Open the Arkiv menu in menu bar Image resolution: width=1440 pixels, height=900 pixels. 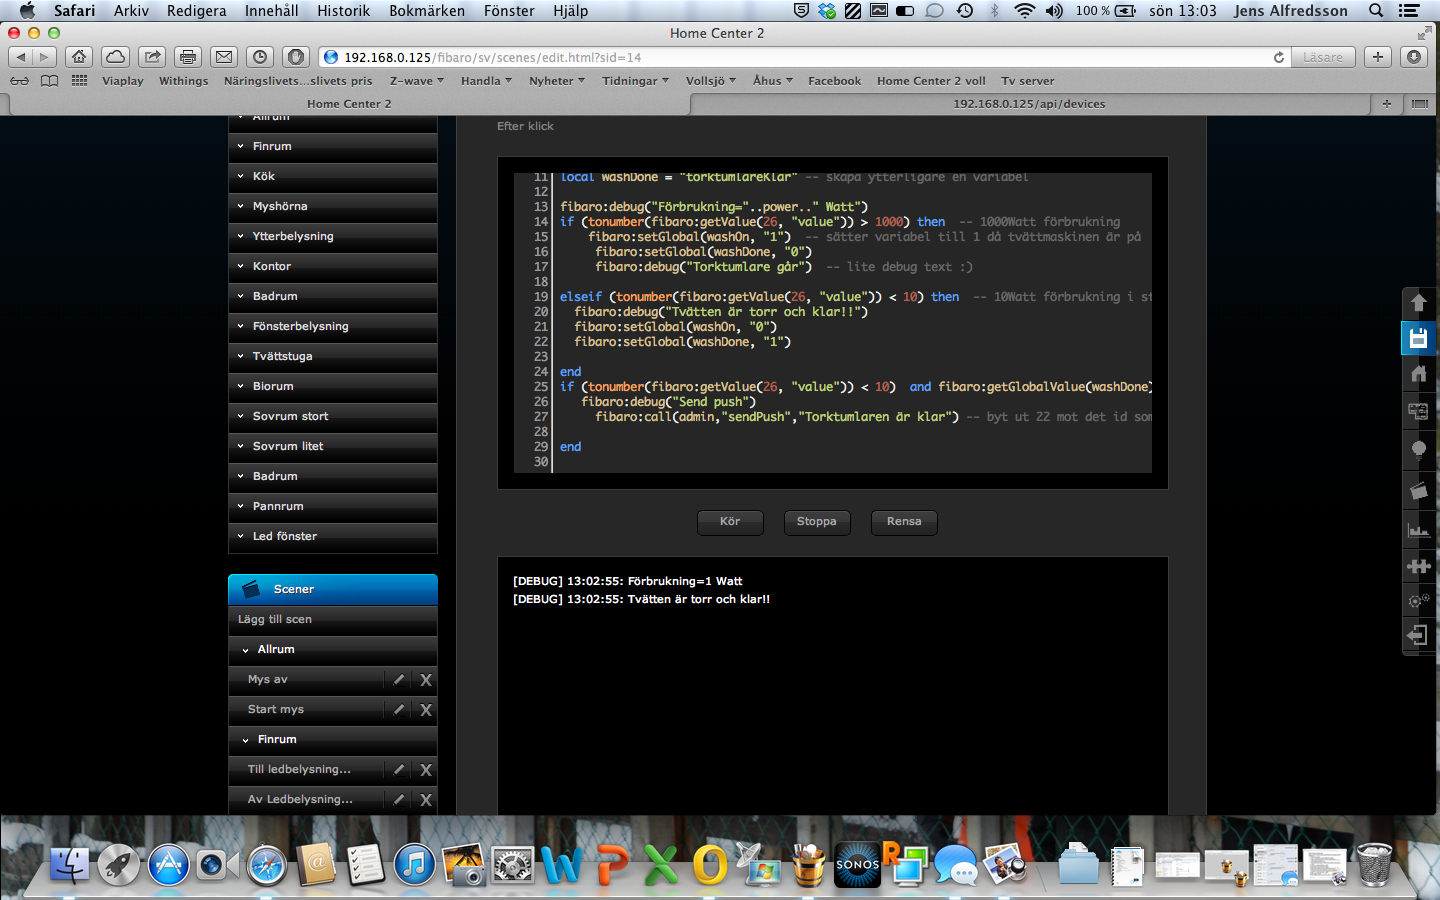[x=131, y=11]
